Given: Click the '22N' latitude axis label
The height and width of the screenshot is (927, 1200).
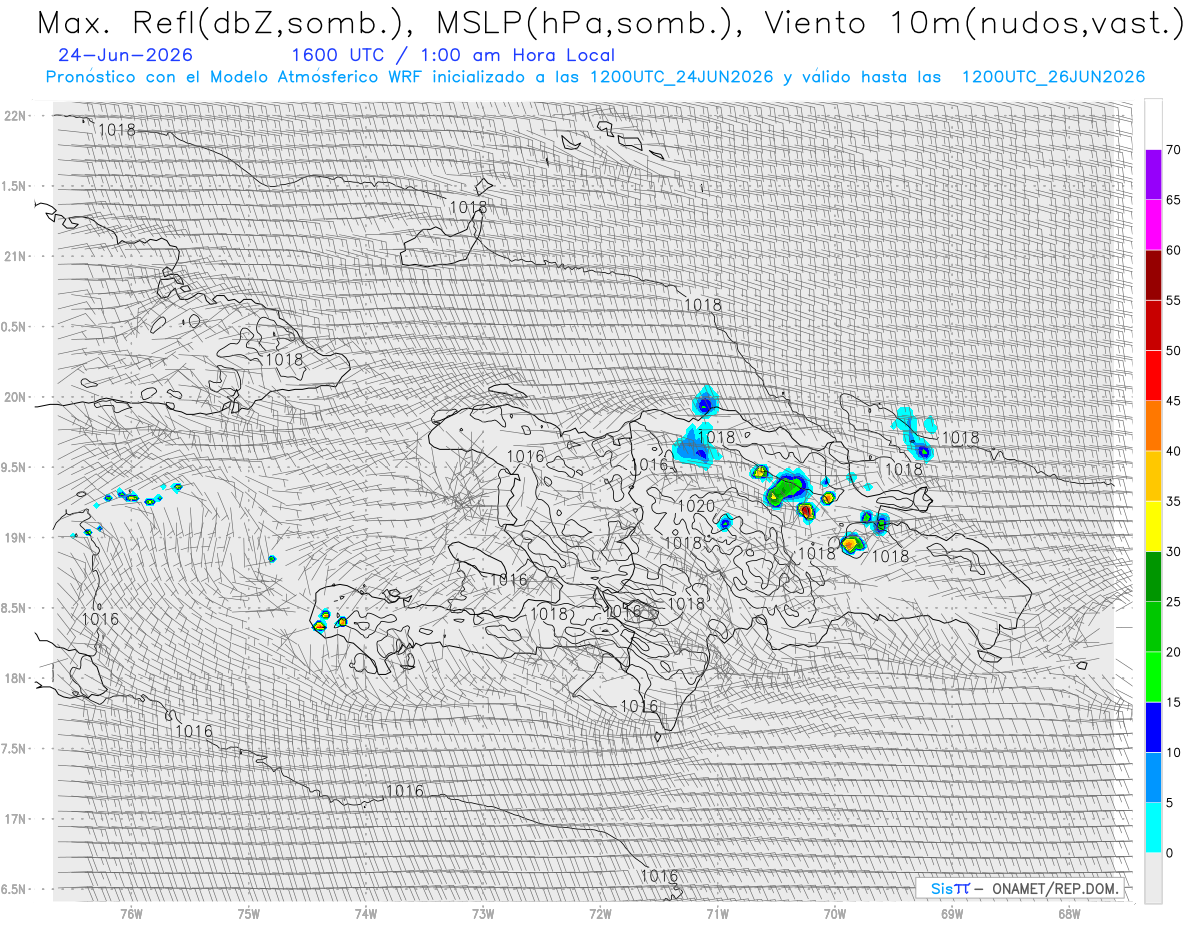Looking at the screenshot, I should (x=16, y=116).
